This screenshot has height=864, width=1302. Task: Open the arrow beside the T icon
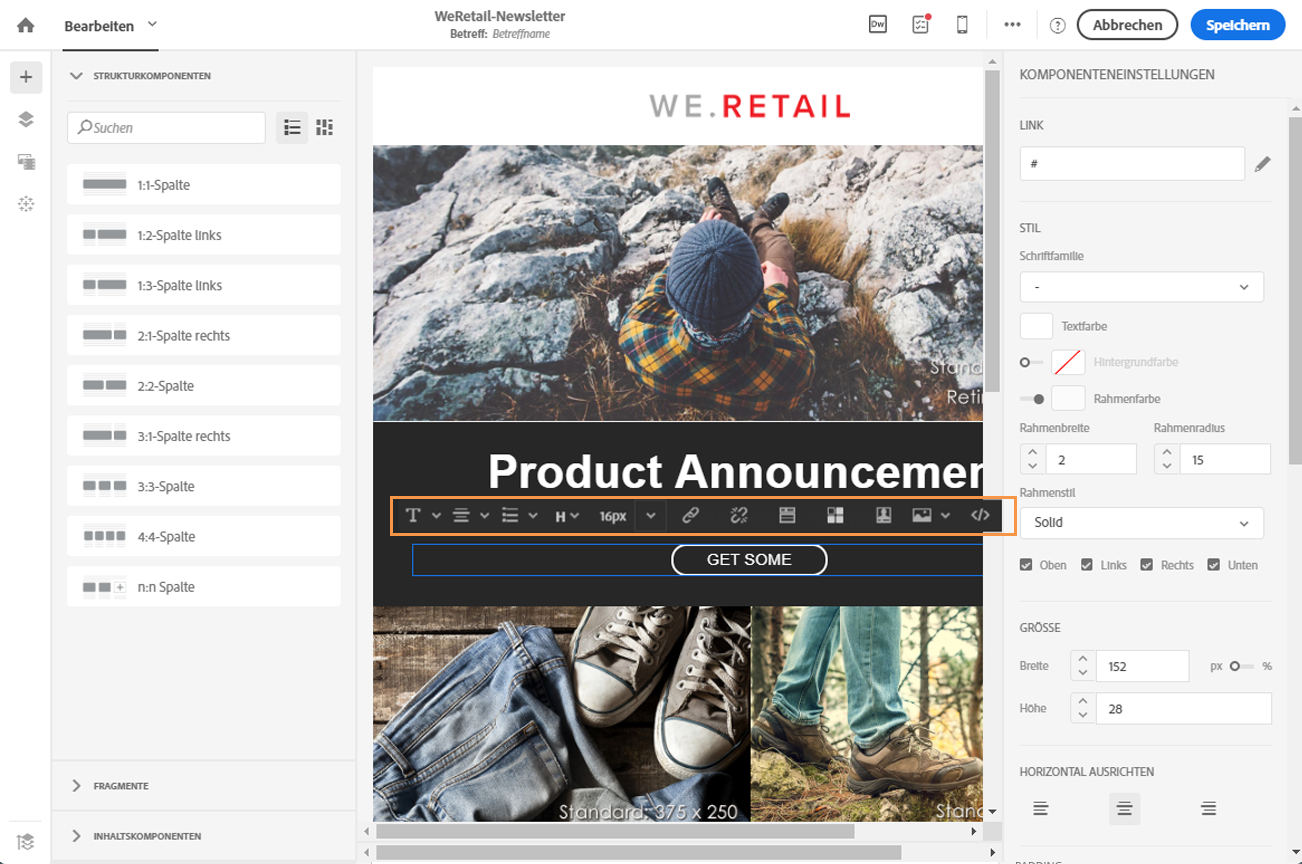436,516
